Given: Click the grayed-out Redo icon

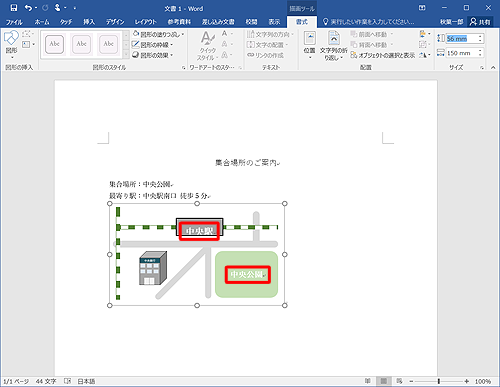Looking at the screenshot, I should [x=45, y=8].
